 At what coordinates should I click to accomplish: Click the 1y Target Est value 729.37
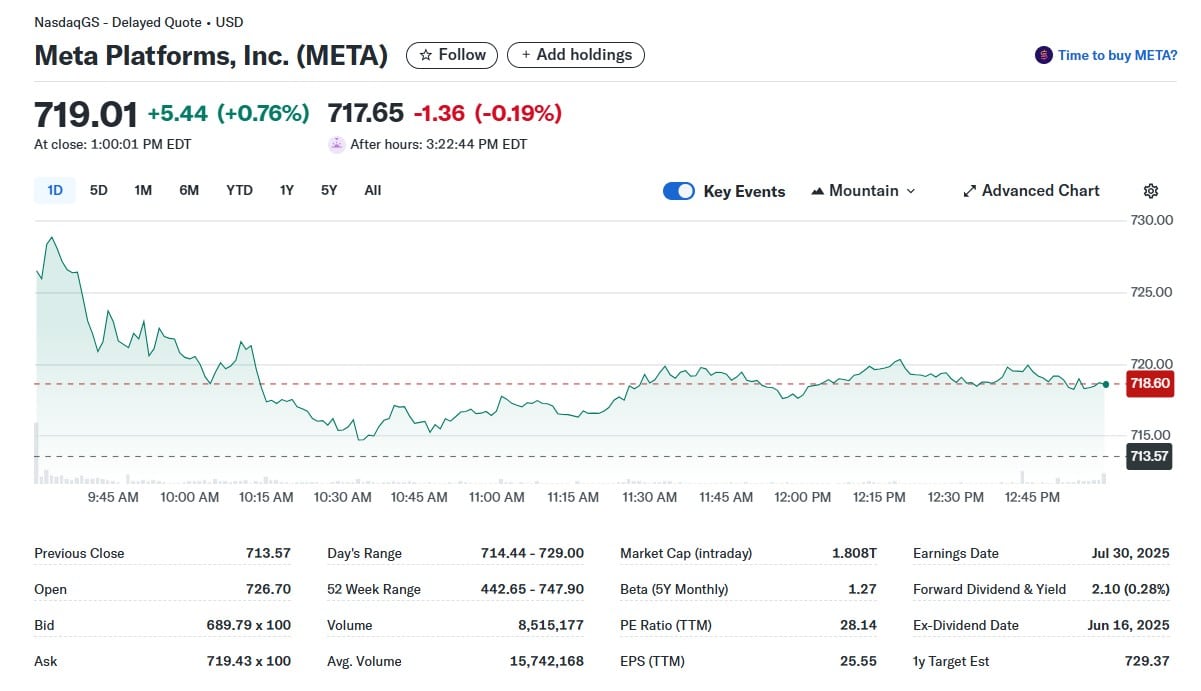tap(1147, 661)
